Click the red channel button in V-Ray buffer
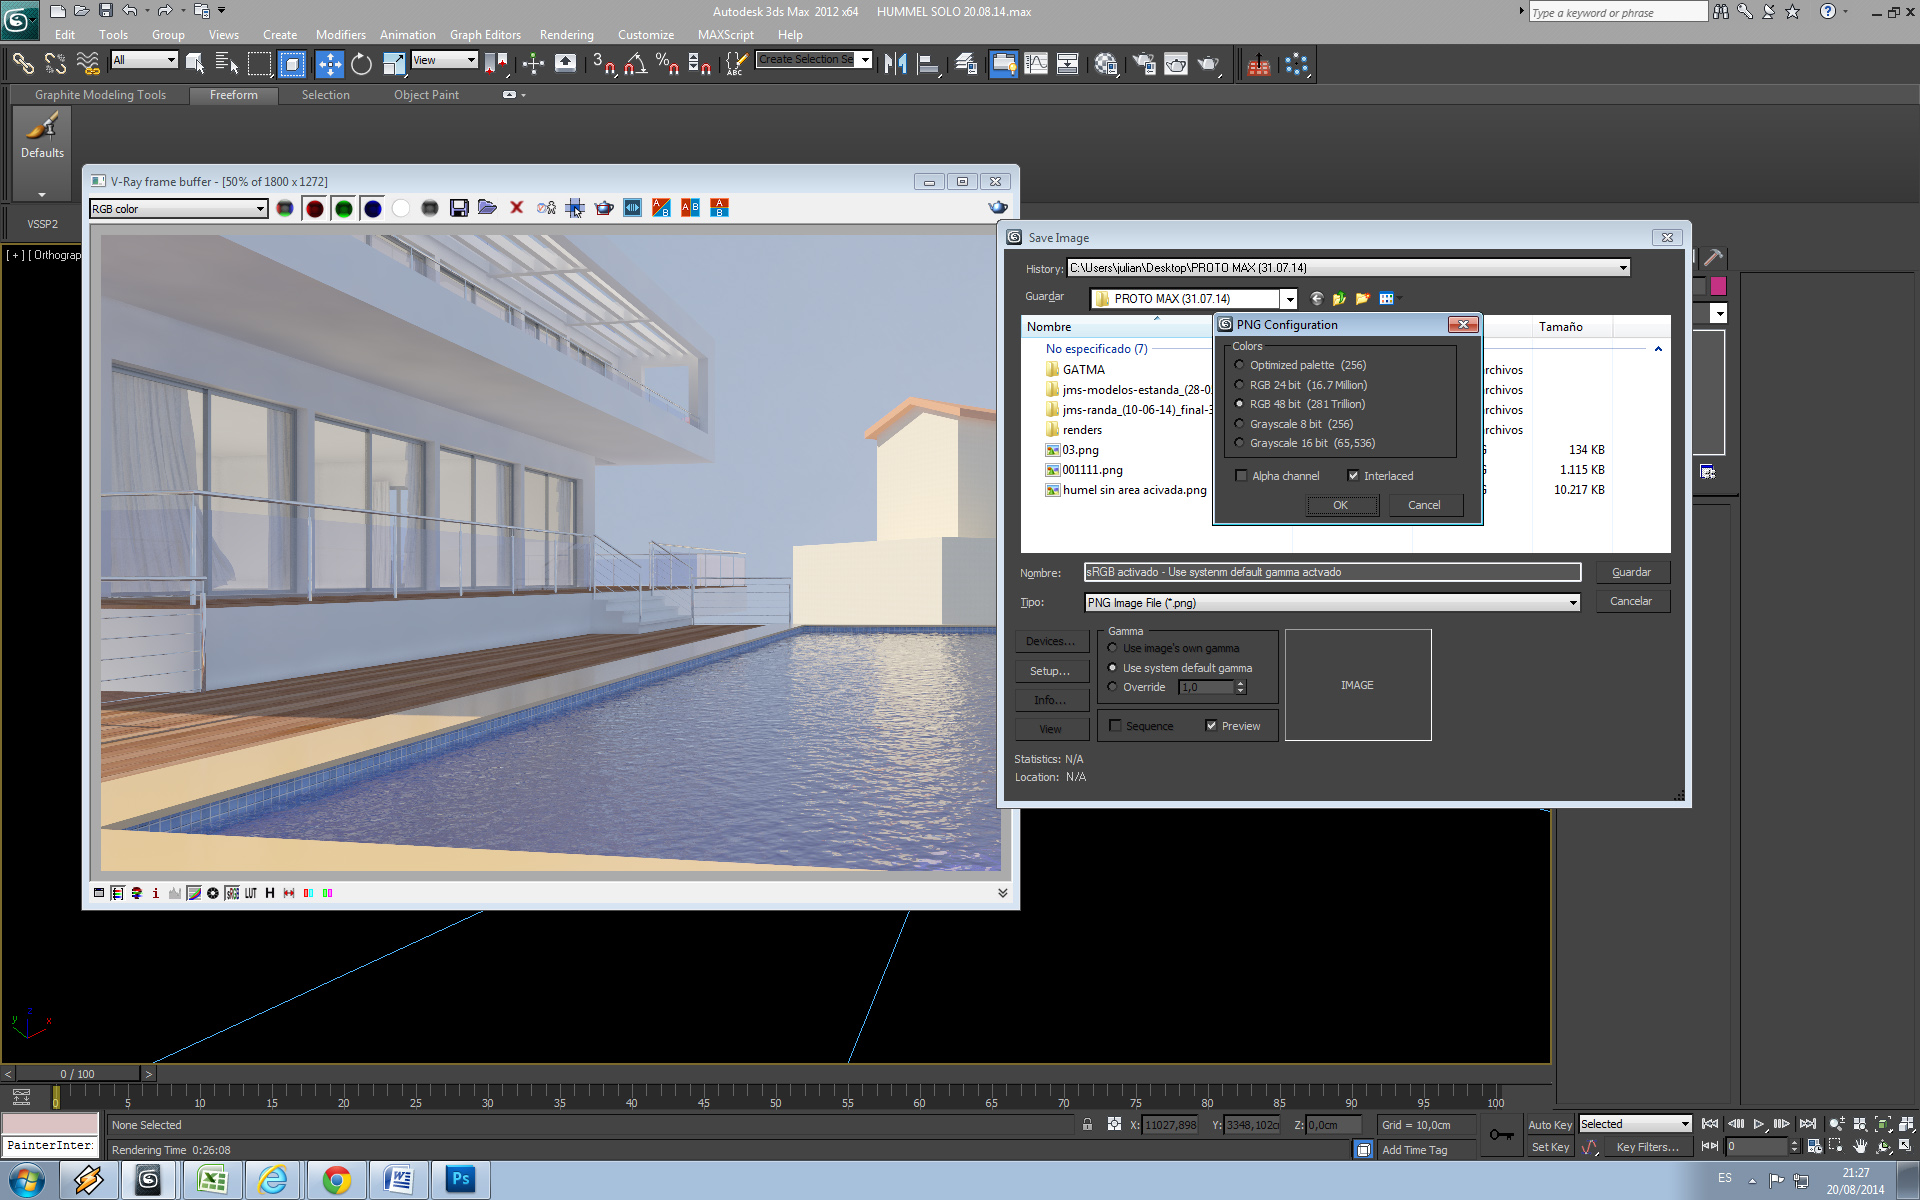1920x1200 pixels. pos(315,208)
